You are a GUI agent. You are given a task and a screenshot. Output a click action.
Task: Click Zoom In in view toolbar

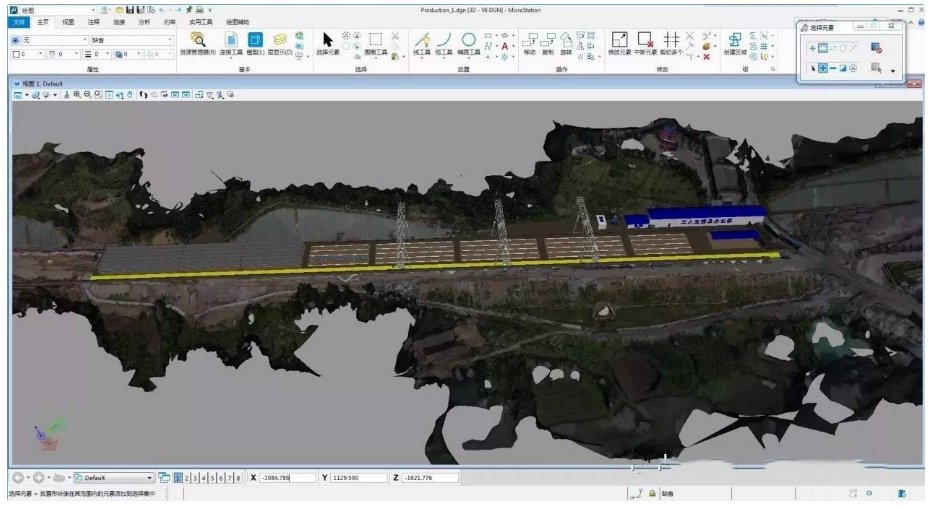pyautogui.click(x=77, y=95)
